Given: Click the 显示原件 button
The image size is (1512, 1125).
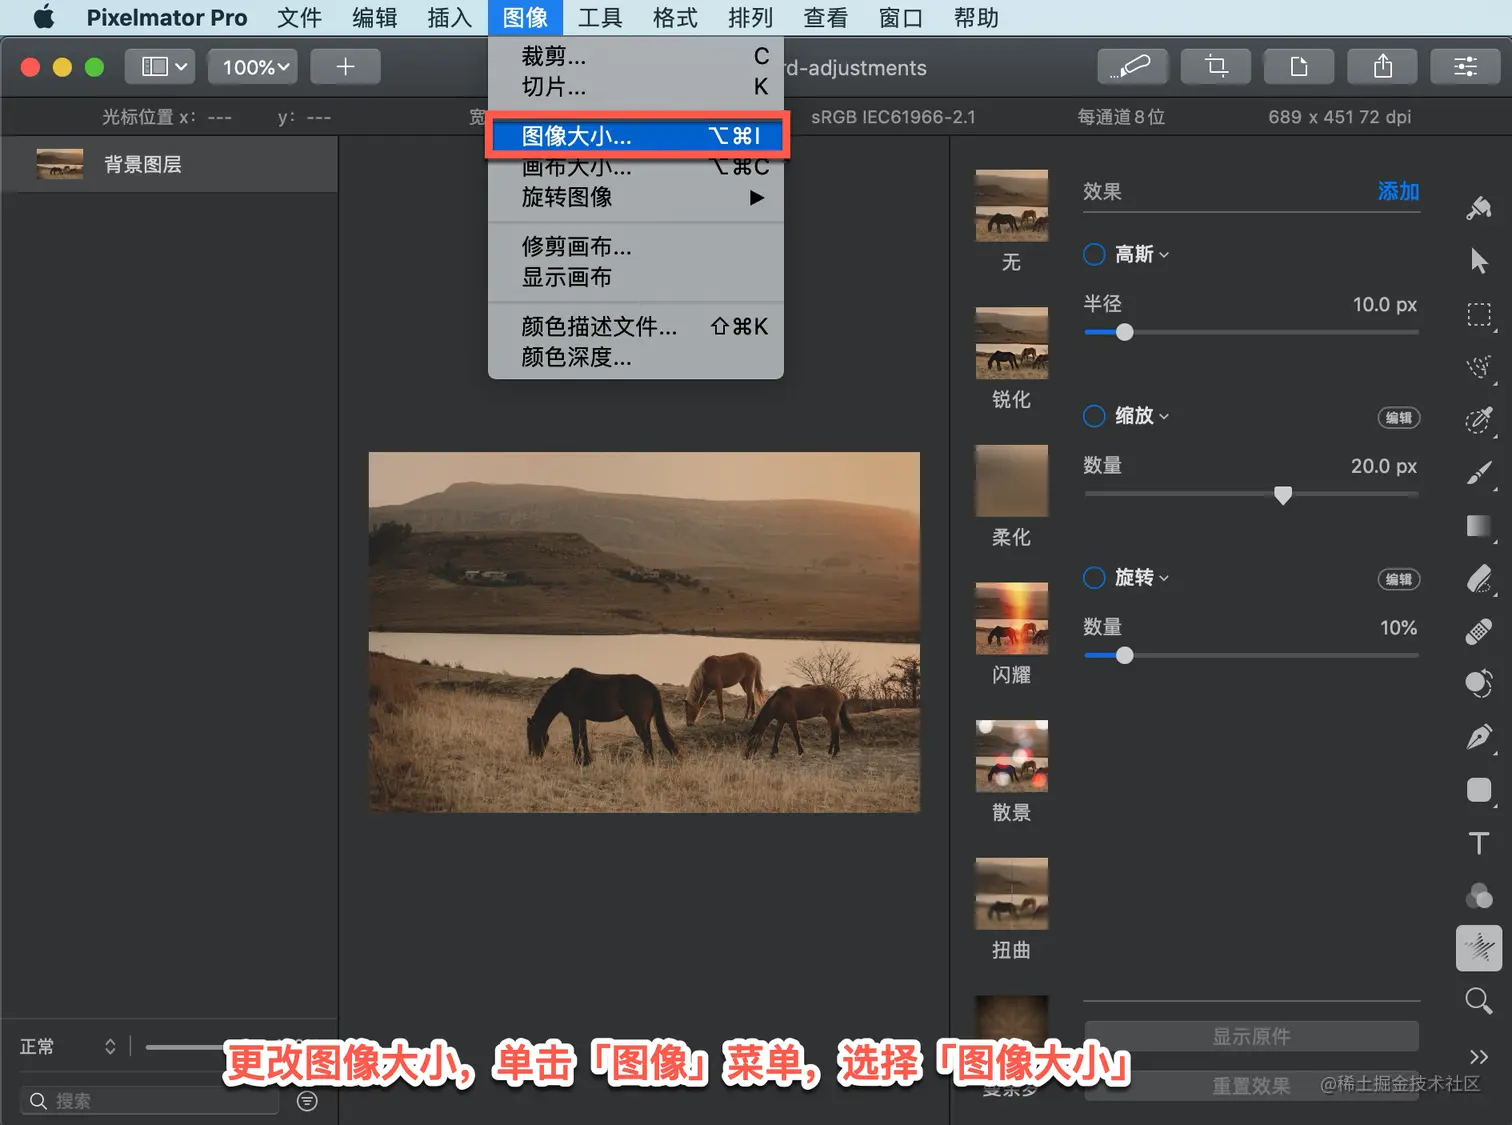Looking at the screenshot, I should (1251, 1036).
